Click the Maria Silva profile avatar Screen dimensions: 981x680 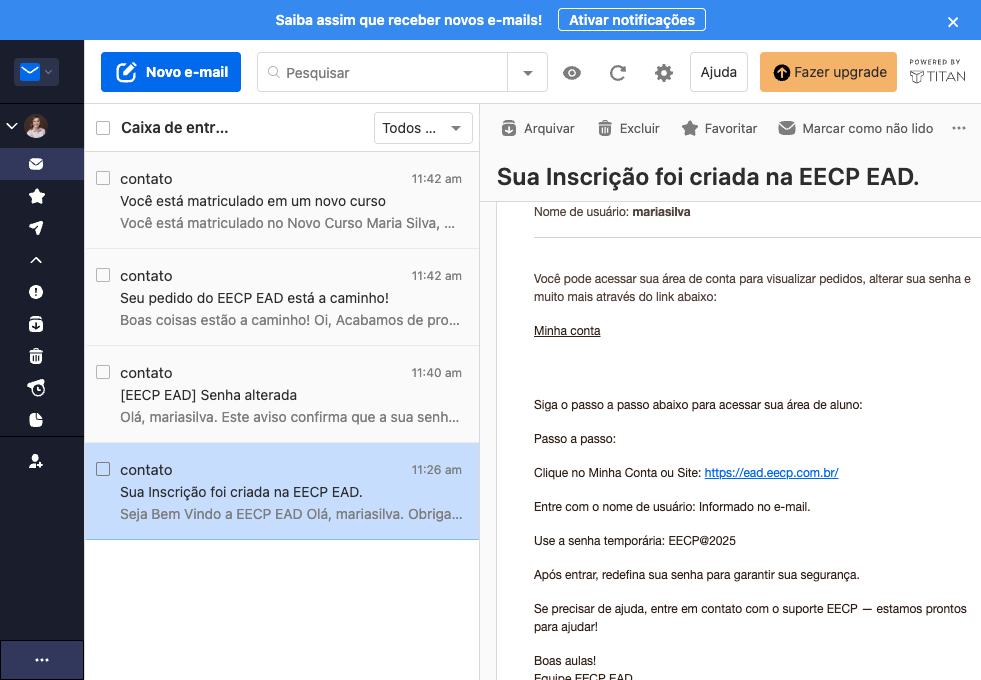[36, 126]
